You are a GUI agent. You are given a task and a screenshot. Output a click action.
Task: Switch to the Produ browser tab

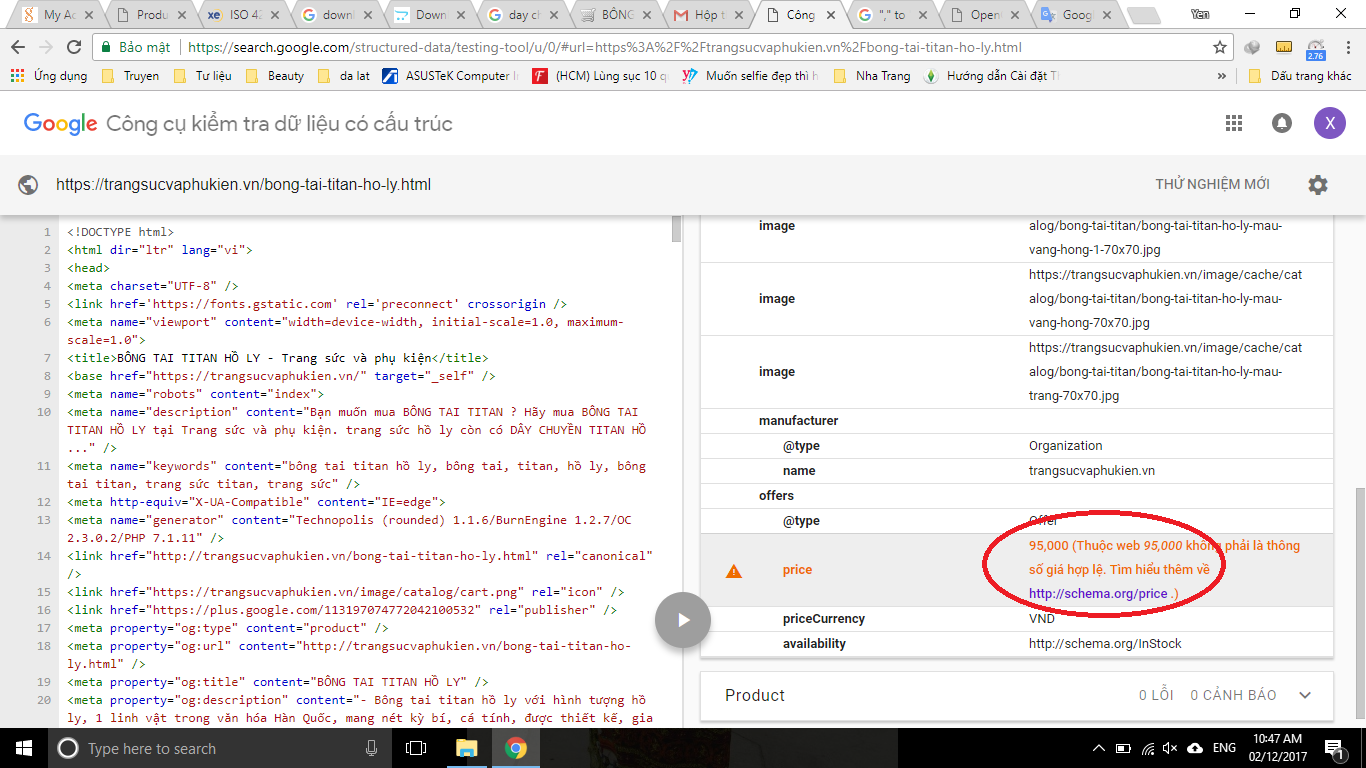[147, 15]
